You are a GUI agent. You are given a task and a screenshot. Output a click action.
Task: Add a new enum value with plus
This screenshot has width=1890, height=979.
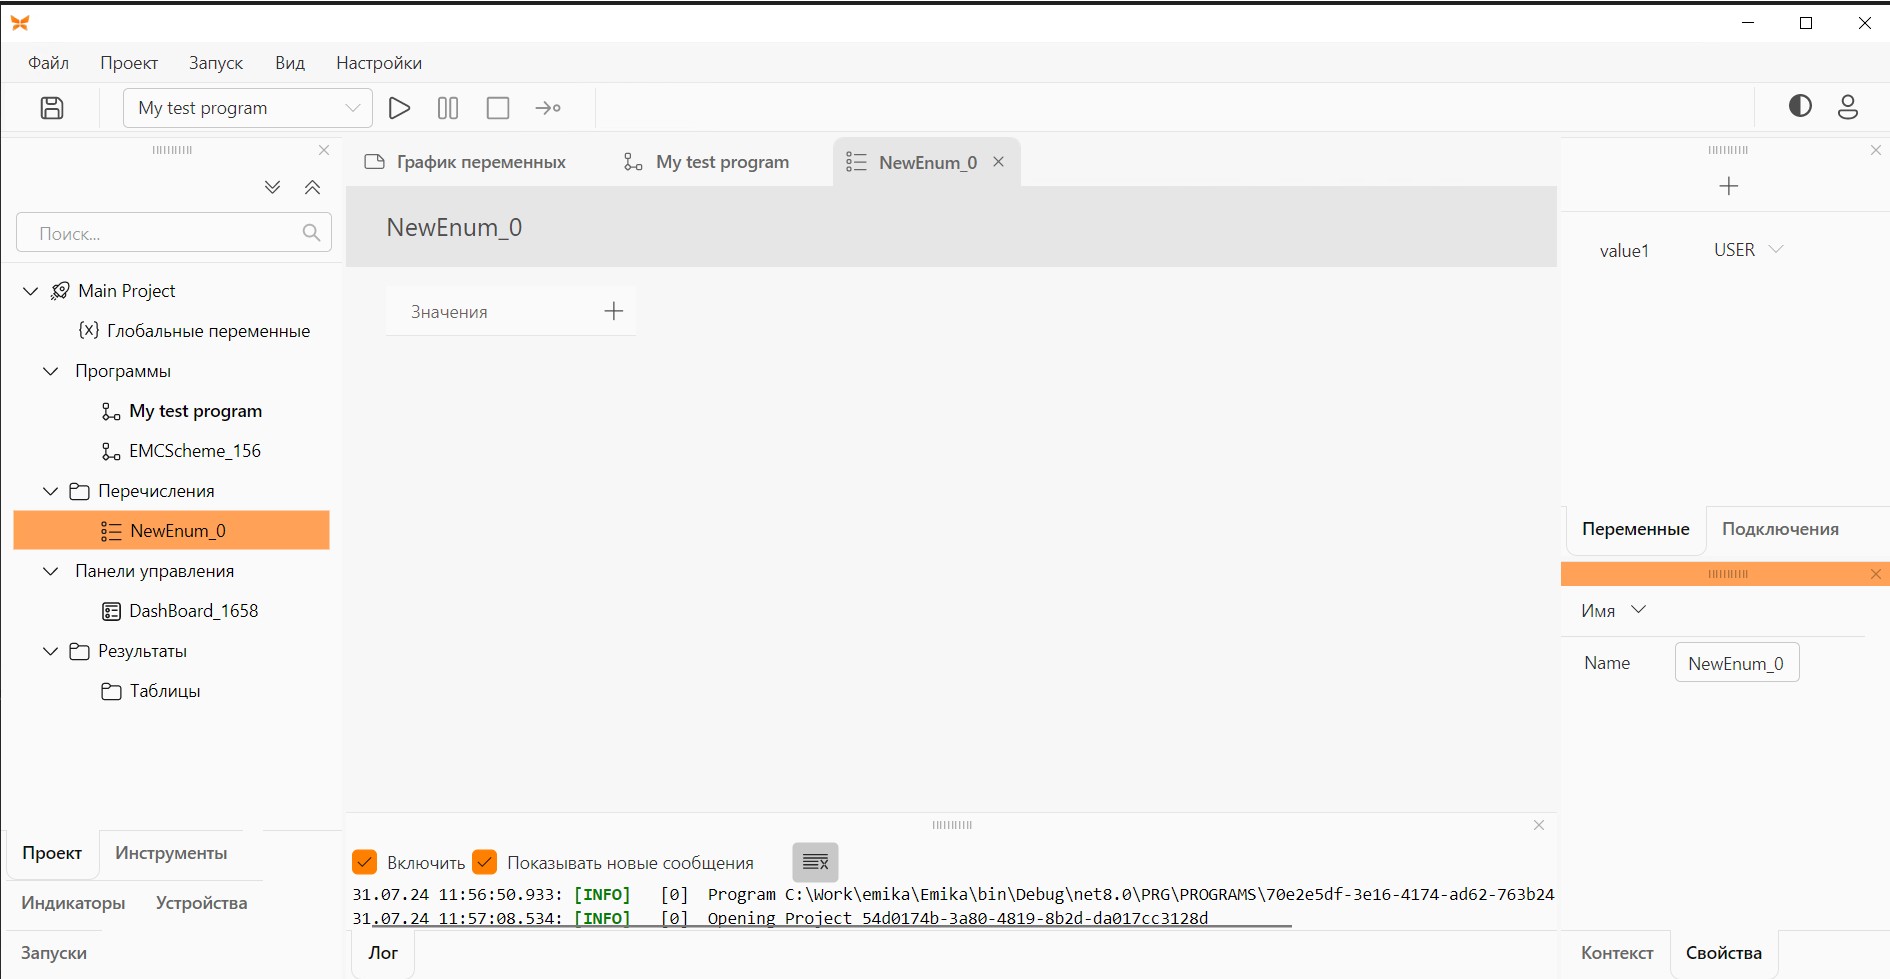pyautogui.click(x=614, y=311)
